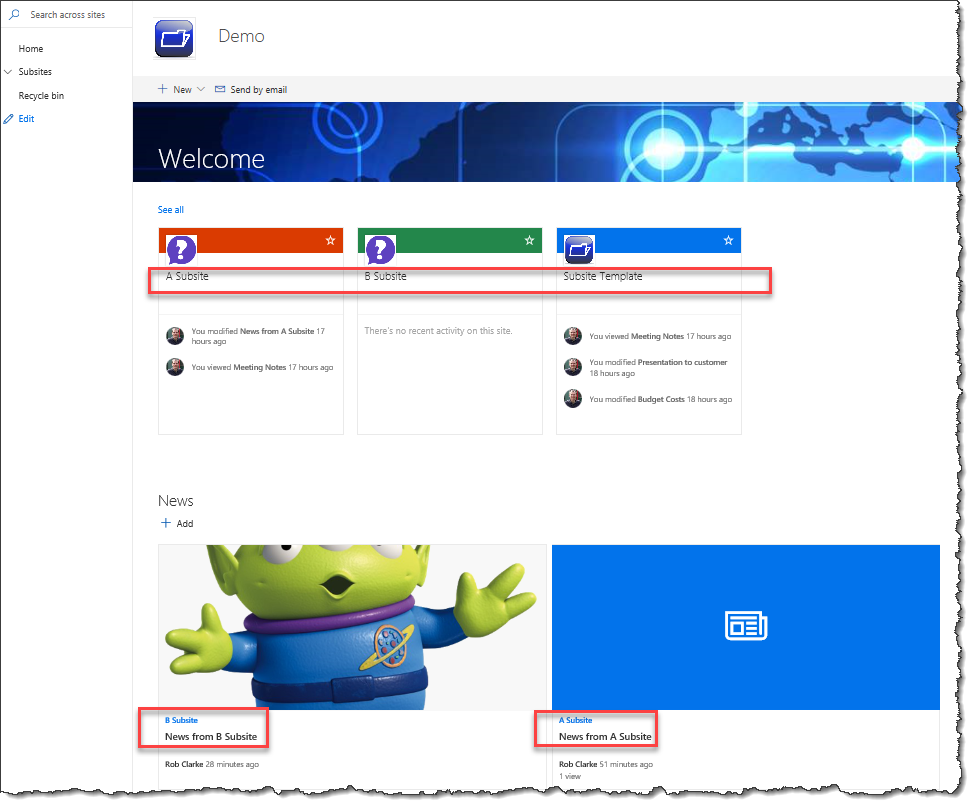The width and height of the screenshot is (973, 805).
Task: Click 'Rob Clarke 51 minutes ago' author line
Action: point(606,764)
